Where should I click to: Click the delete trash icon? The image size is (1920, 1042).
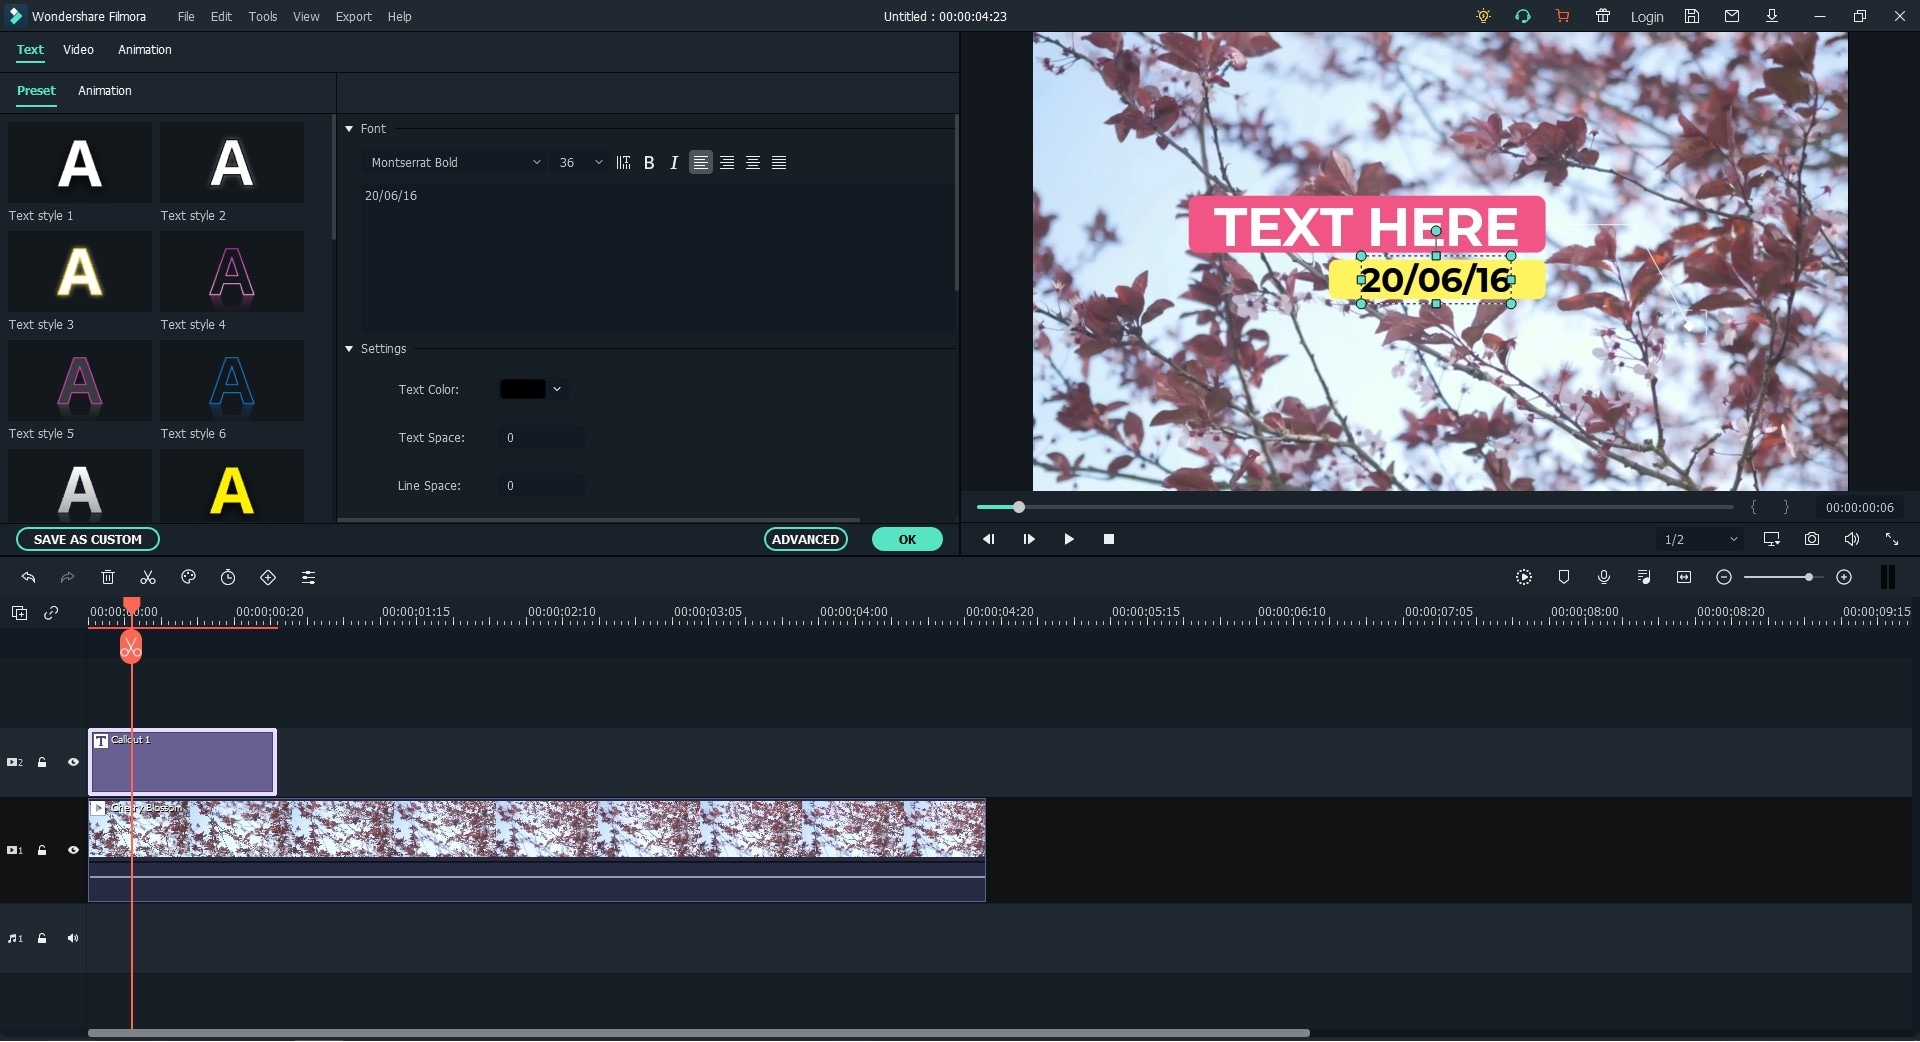(108, 578)
